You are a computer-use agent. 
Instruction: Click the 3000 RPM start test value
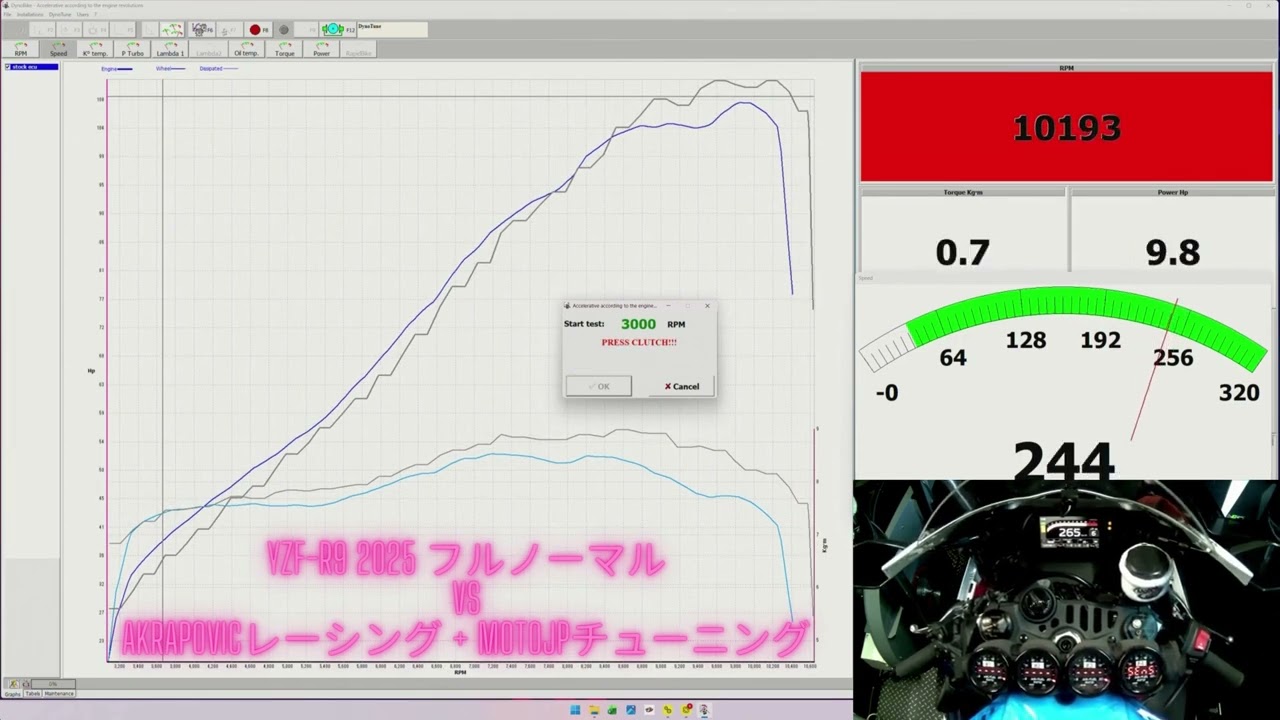pos(638,324)
